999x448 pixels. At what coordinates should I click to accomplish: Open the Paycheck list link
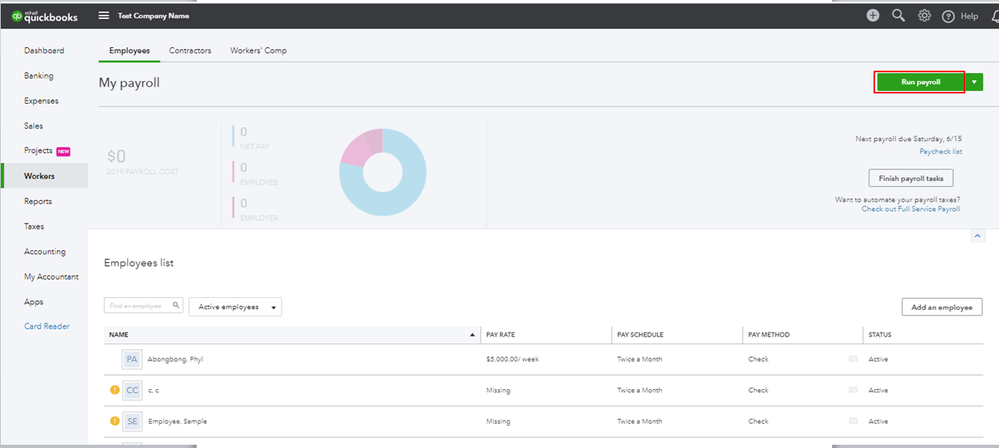tap(940, 152)
